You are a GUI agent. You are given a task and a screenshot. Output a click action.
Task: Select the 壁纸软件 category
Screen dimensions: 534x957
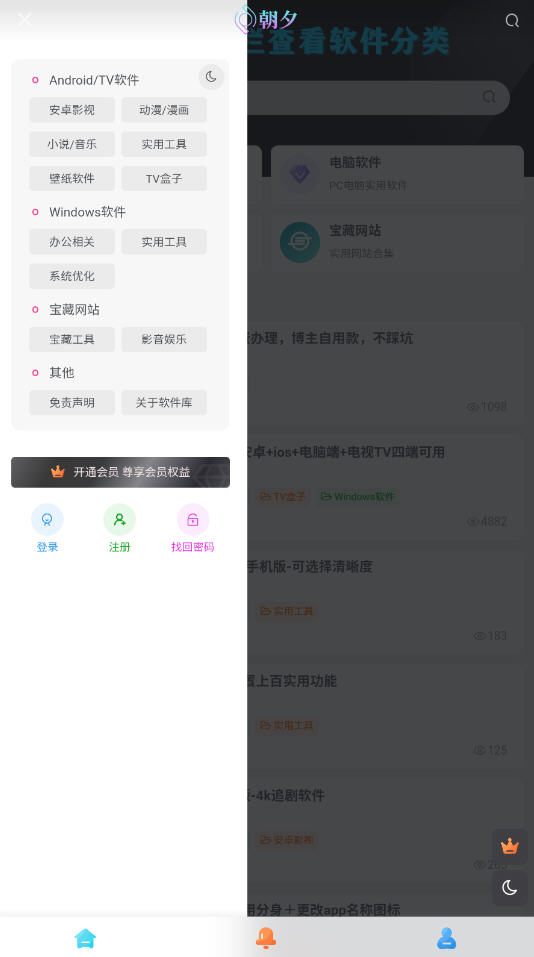72,178
